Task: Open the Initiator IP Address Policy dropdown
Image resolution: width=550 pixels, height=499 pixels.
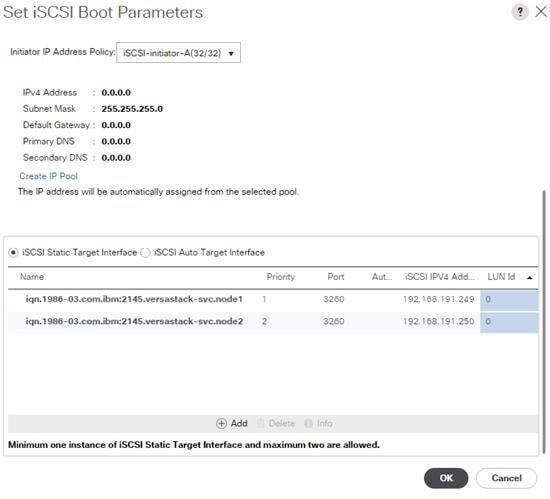Action: pyautogui.click(x=178, y=53)
